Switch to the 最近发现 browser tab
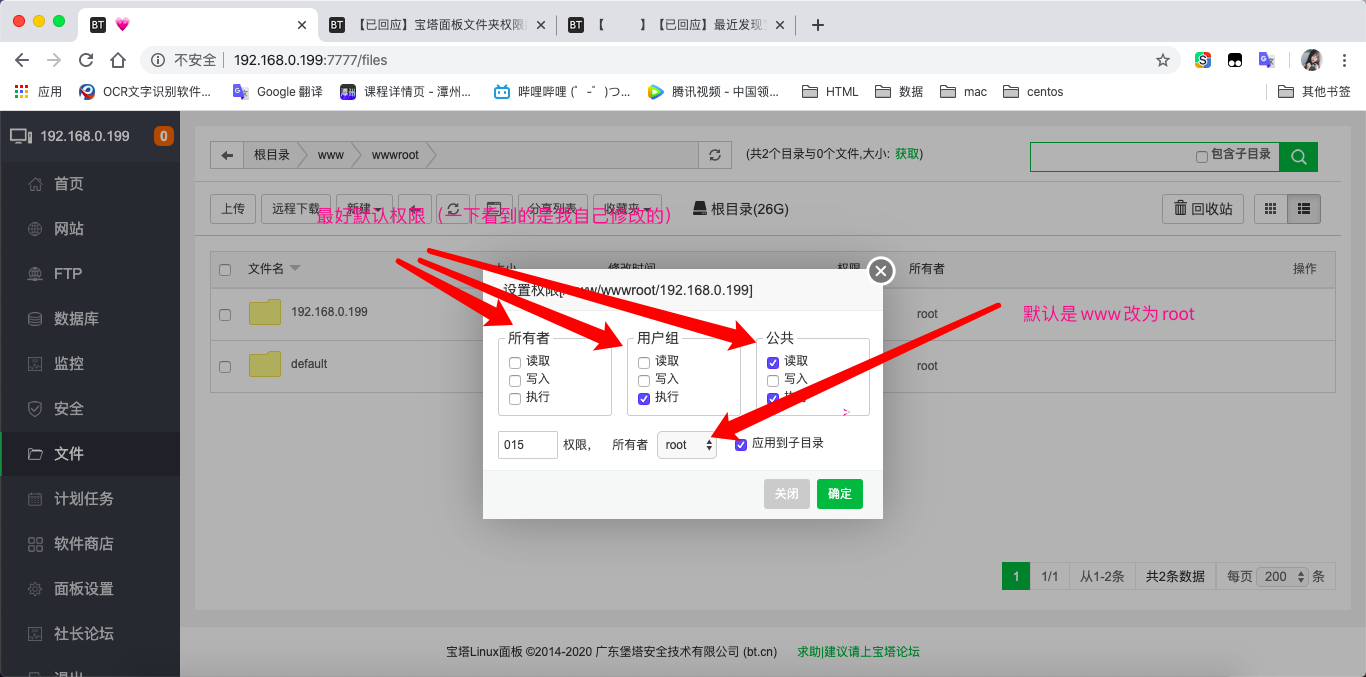The width and height of the screenshot is (1366, 677). pyautogui.click(x=677, y=25)
